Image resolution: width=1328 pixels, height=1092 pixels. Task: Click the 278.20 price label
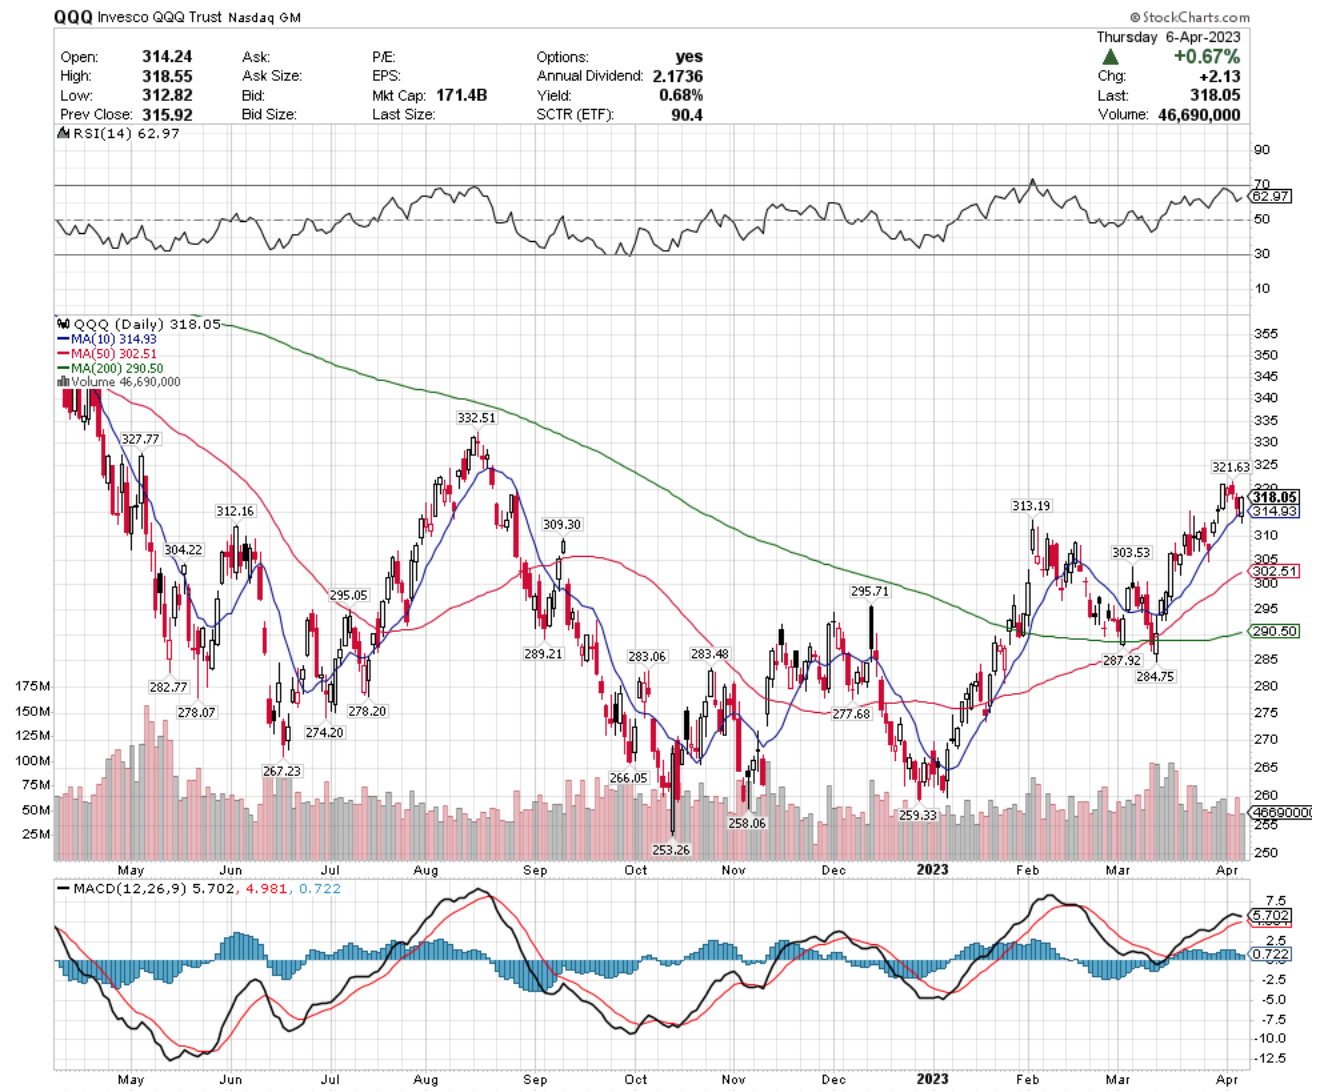[x=367, y=711]
